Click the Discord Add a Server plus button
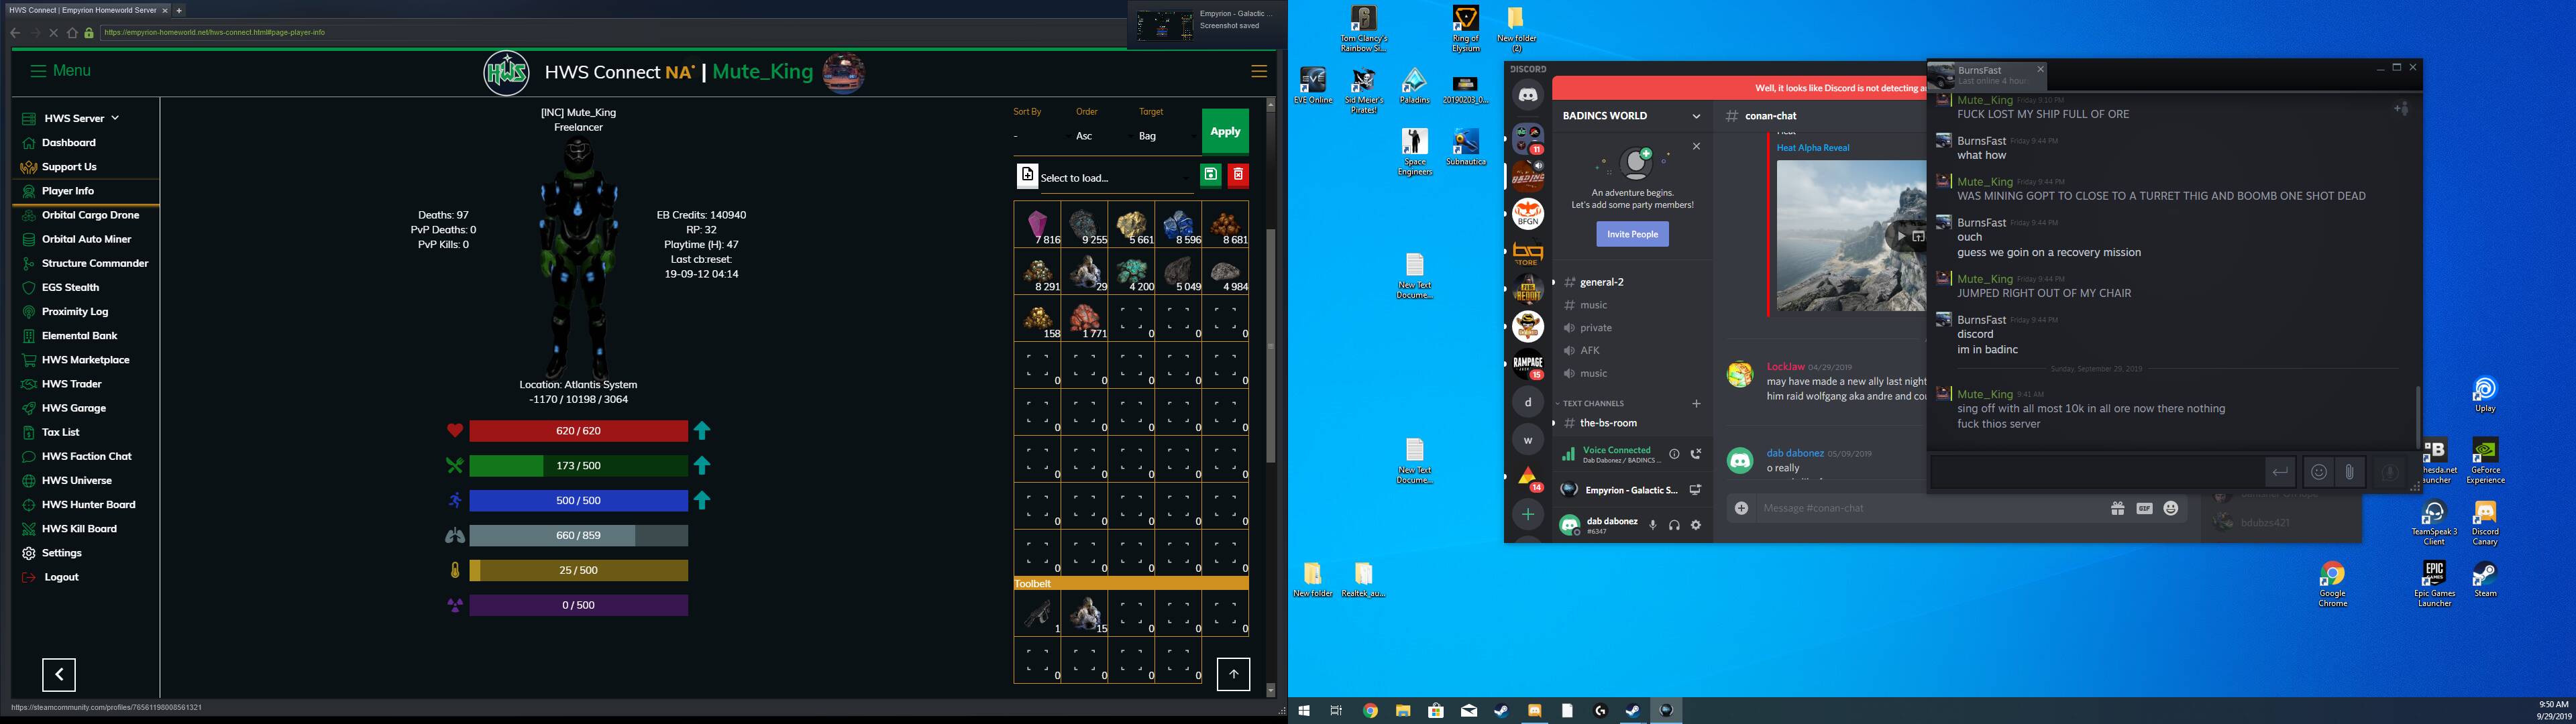This screenshot has width=2576, height=724. point(1528,514)
